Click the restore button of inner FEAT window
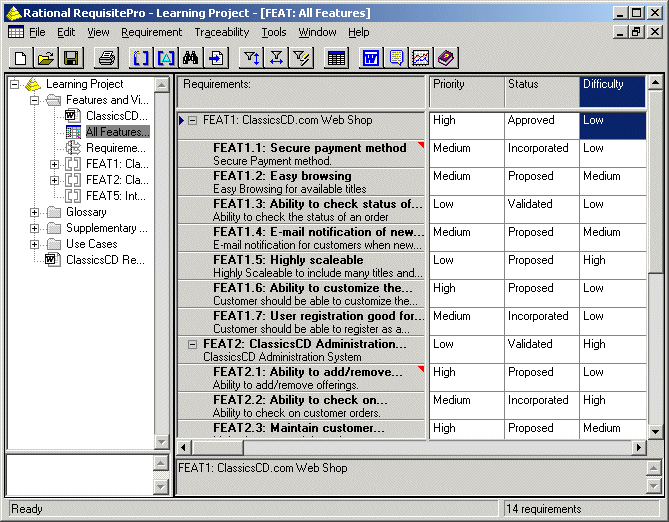Viewport: 669px width, 522px height. tap(636, 32)
